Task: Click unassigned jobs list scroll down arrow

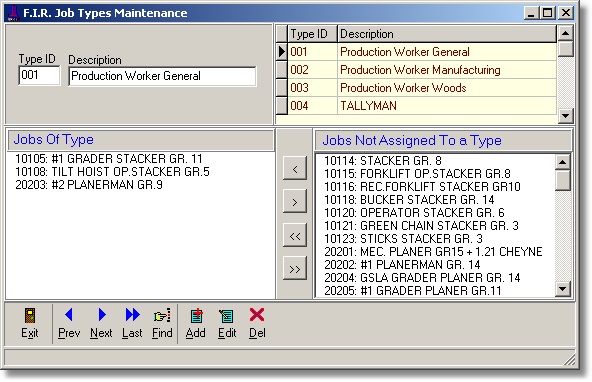Action: [x=563, y=289]
